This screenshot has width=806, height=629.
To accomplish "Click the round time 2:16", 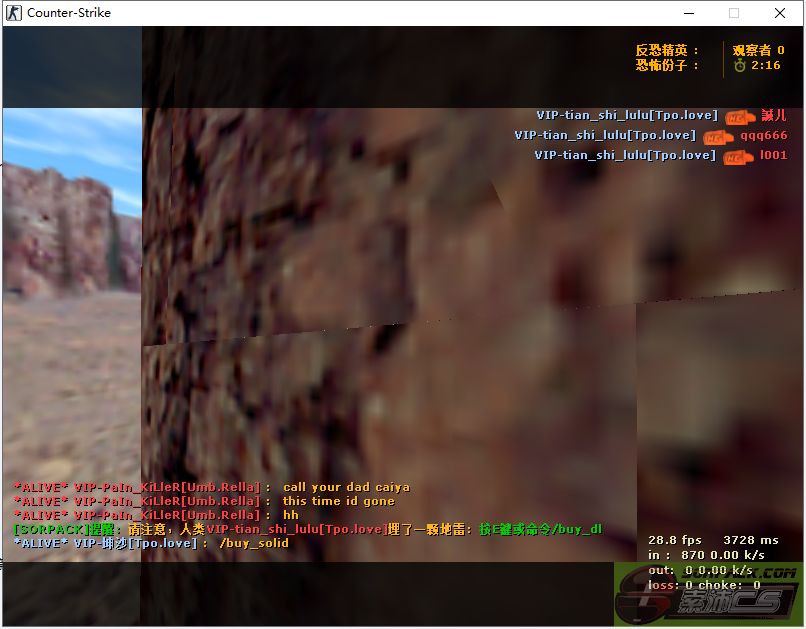I will point(765,65).
